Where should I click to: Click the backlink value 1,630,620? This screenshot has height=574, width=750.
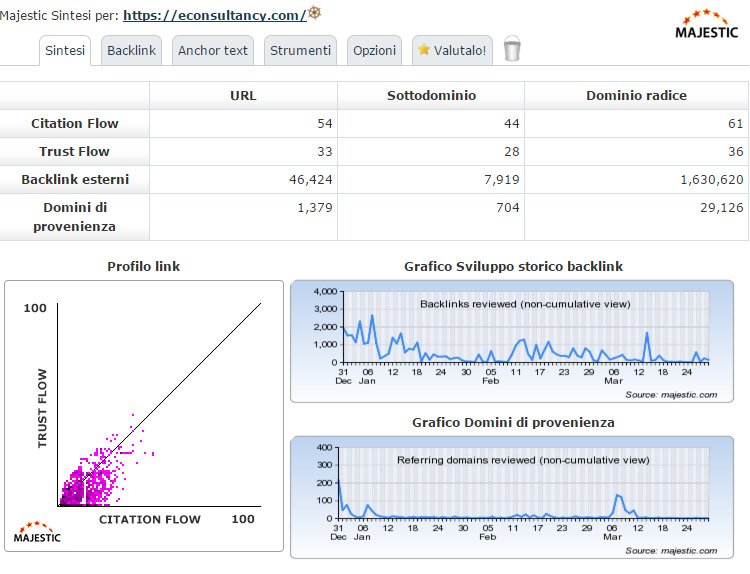712,180
